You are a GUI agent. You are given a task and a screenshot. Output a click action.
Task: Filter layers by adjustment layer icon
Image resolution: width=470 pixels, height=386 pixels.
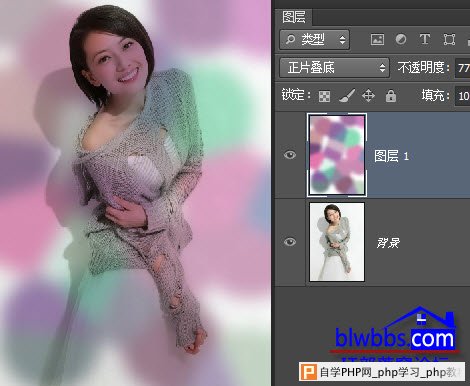click(401, 39)
